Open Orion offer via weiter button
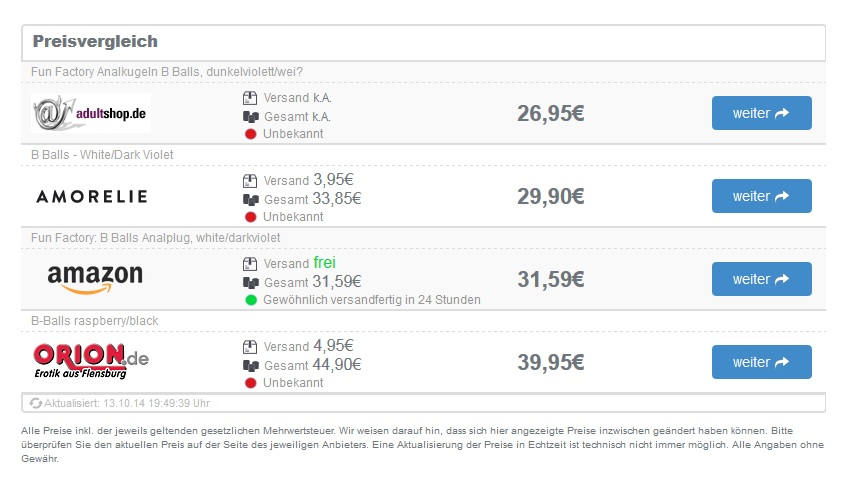Screen dimensions: 850x483 762,362
